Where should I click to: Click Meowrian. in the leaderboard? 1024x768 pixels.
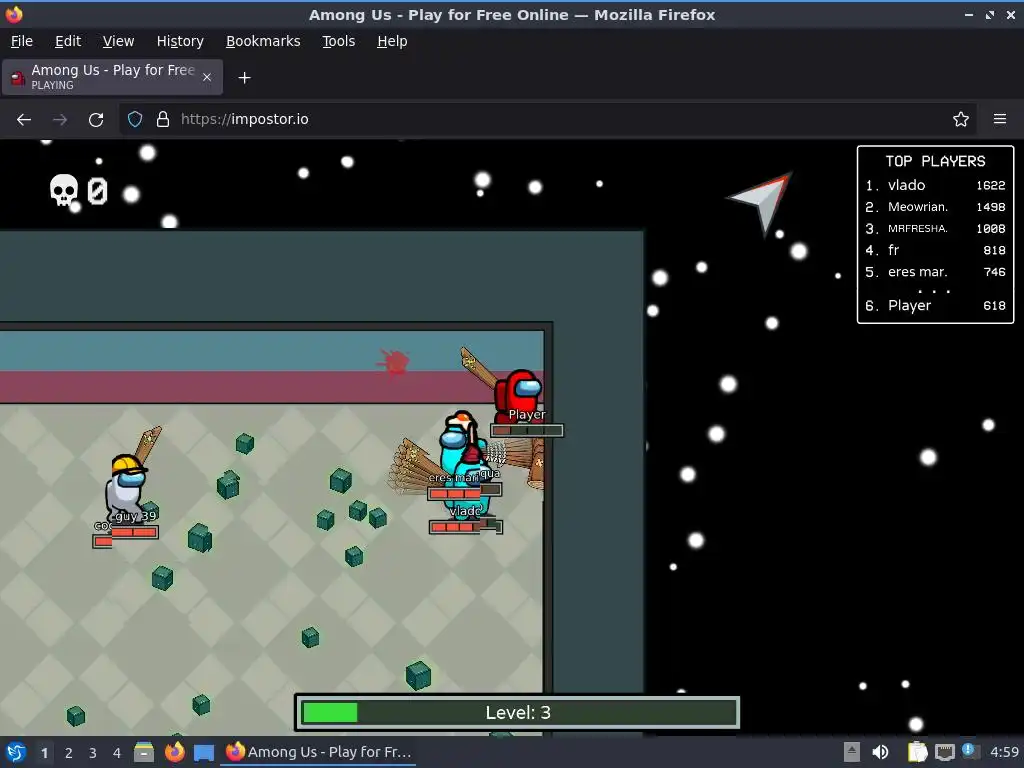(918, 207)
